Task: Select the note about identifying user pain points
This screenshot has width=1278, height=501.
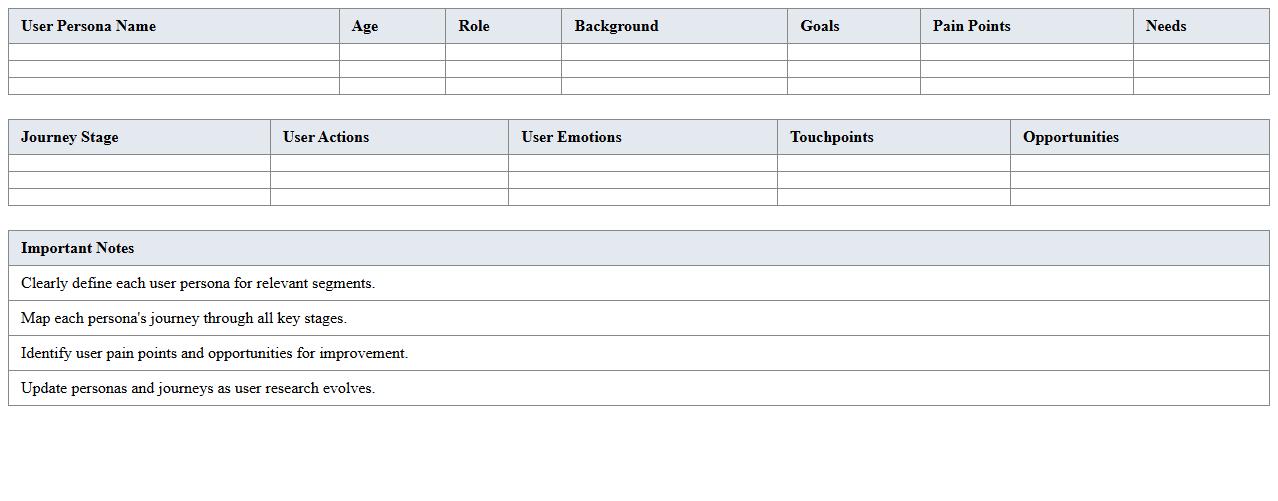Action: pos(214,353)
